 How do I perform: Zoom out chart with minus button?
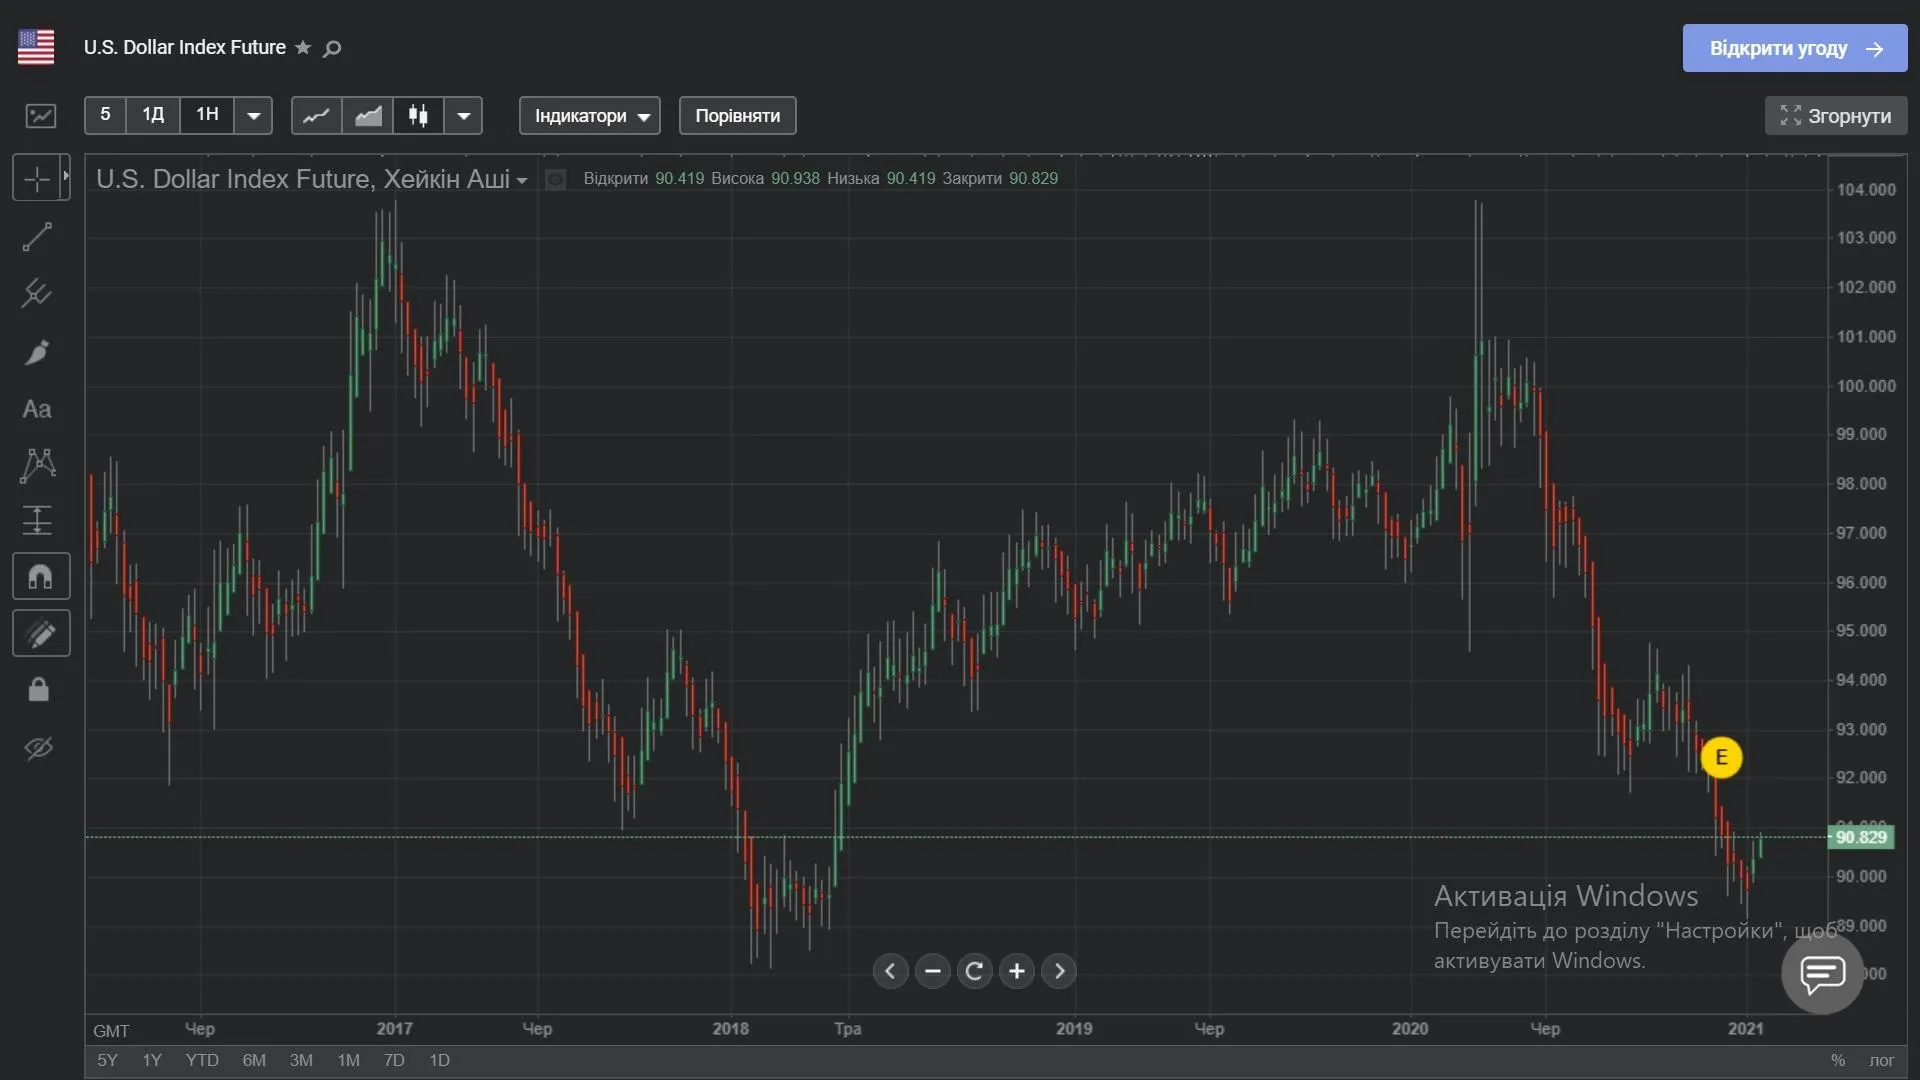[x=933, y=971]
